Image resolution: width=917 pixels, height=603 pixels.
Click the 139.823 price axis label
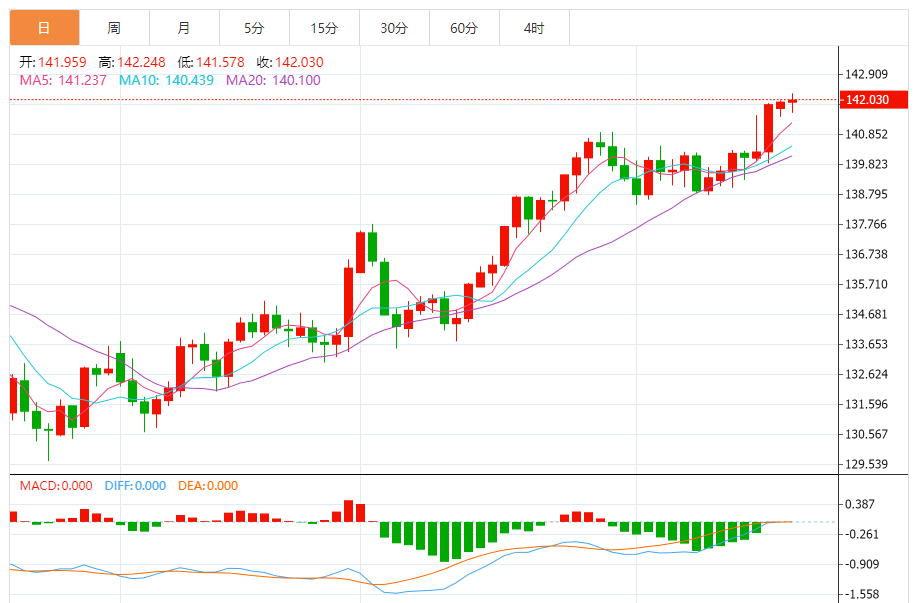click(866, 164)
